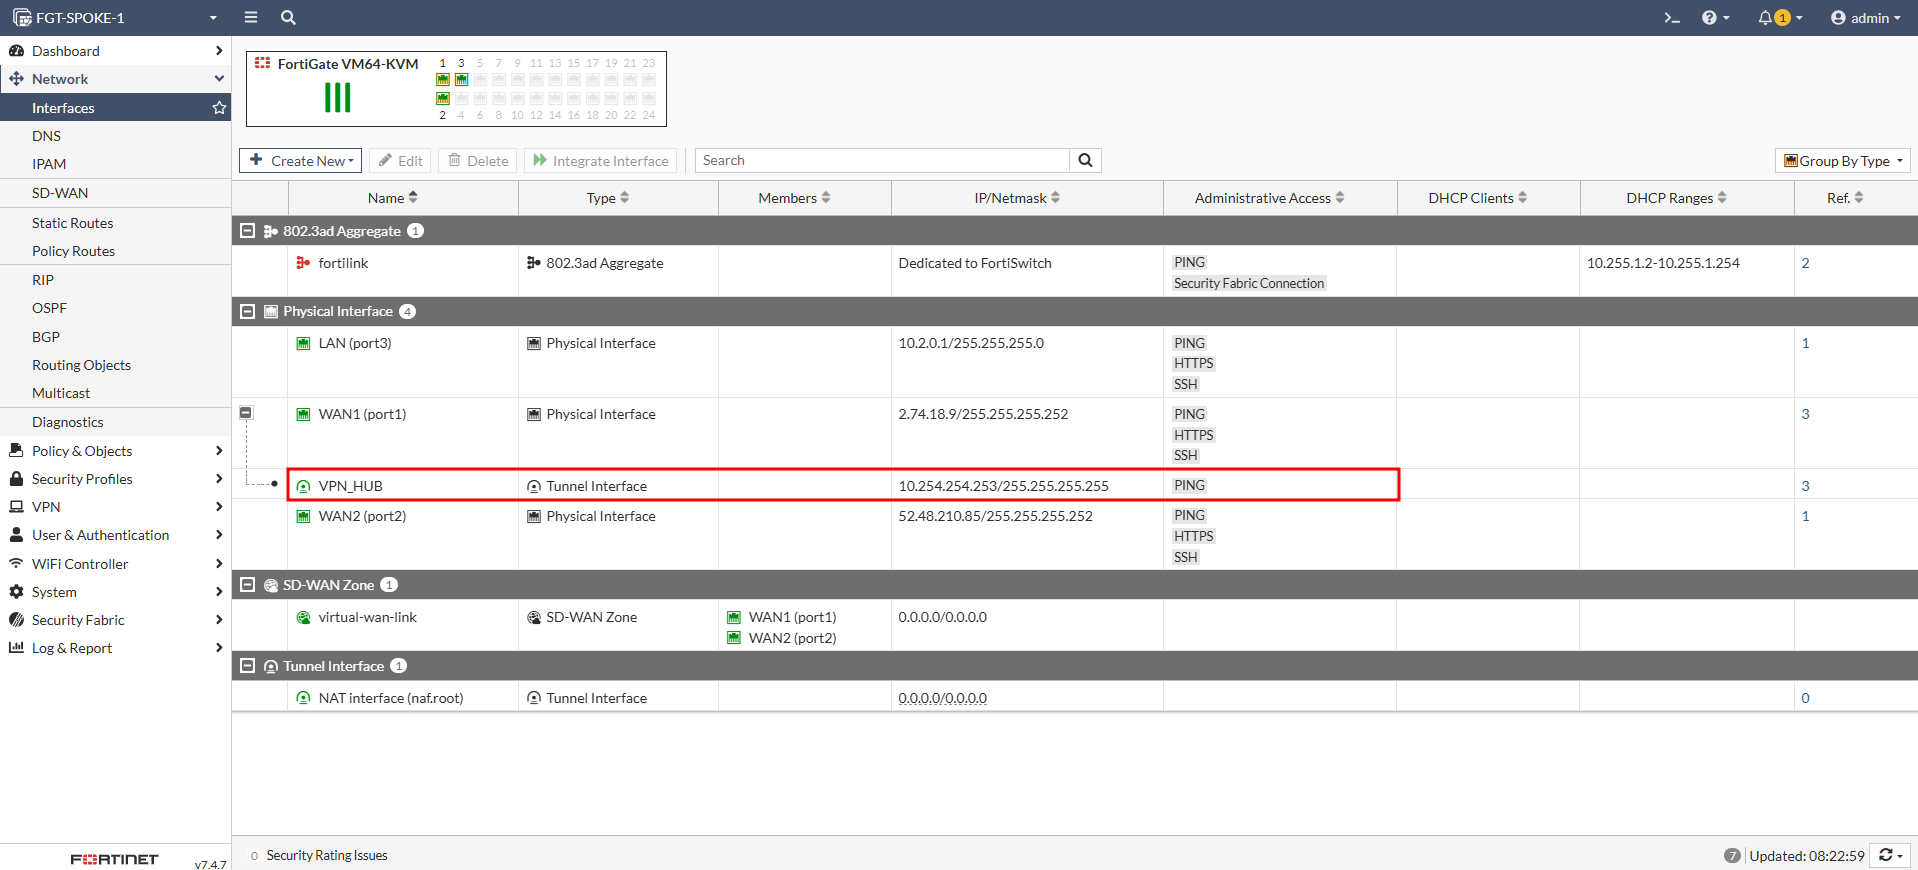Screen dimensions: 1918x870
Task: Select the fortilink interface row
Action: pos(1075,271)
